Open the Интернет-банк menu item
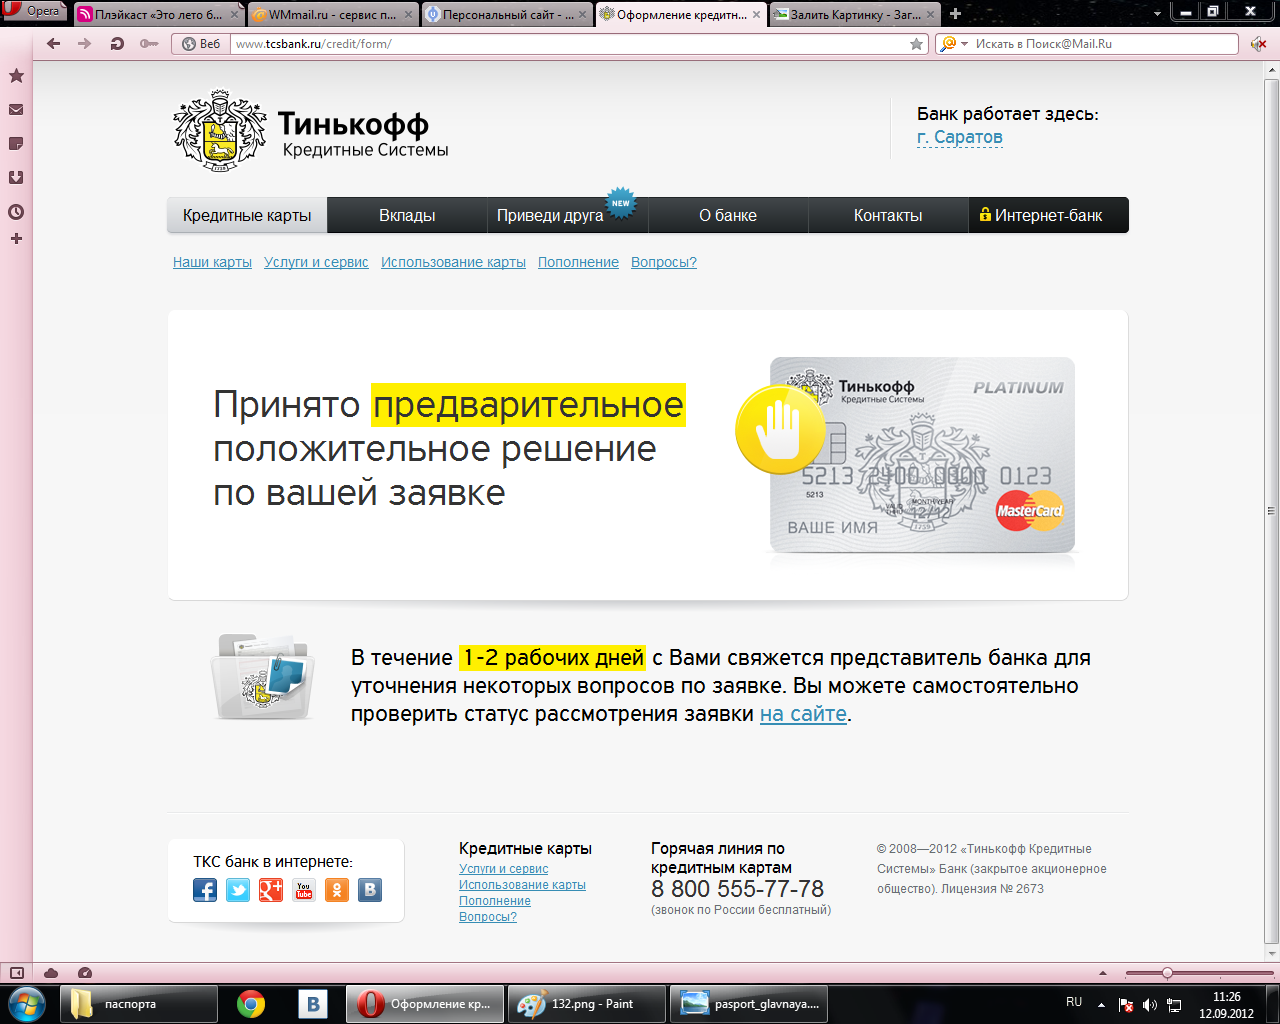Image resolution: width=1280 pixels, height=1024 pixels. click(1049, 215)
